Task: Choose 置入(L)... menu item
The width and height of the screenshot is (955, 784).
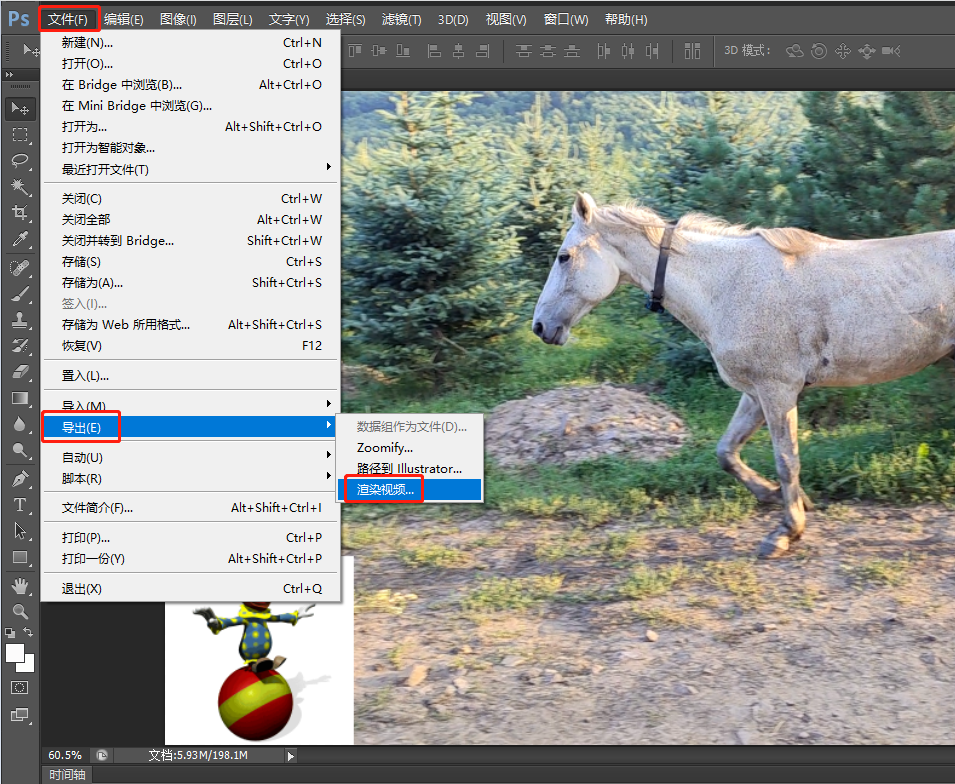Action: coord(189,376)
